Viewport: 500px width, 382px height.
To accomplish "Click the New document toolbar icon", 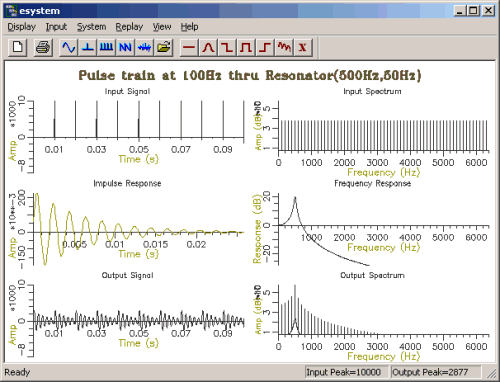I will coord(18,47).
